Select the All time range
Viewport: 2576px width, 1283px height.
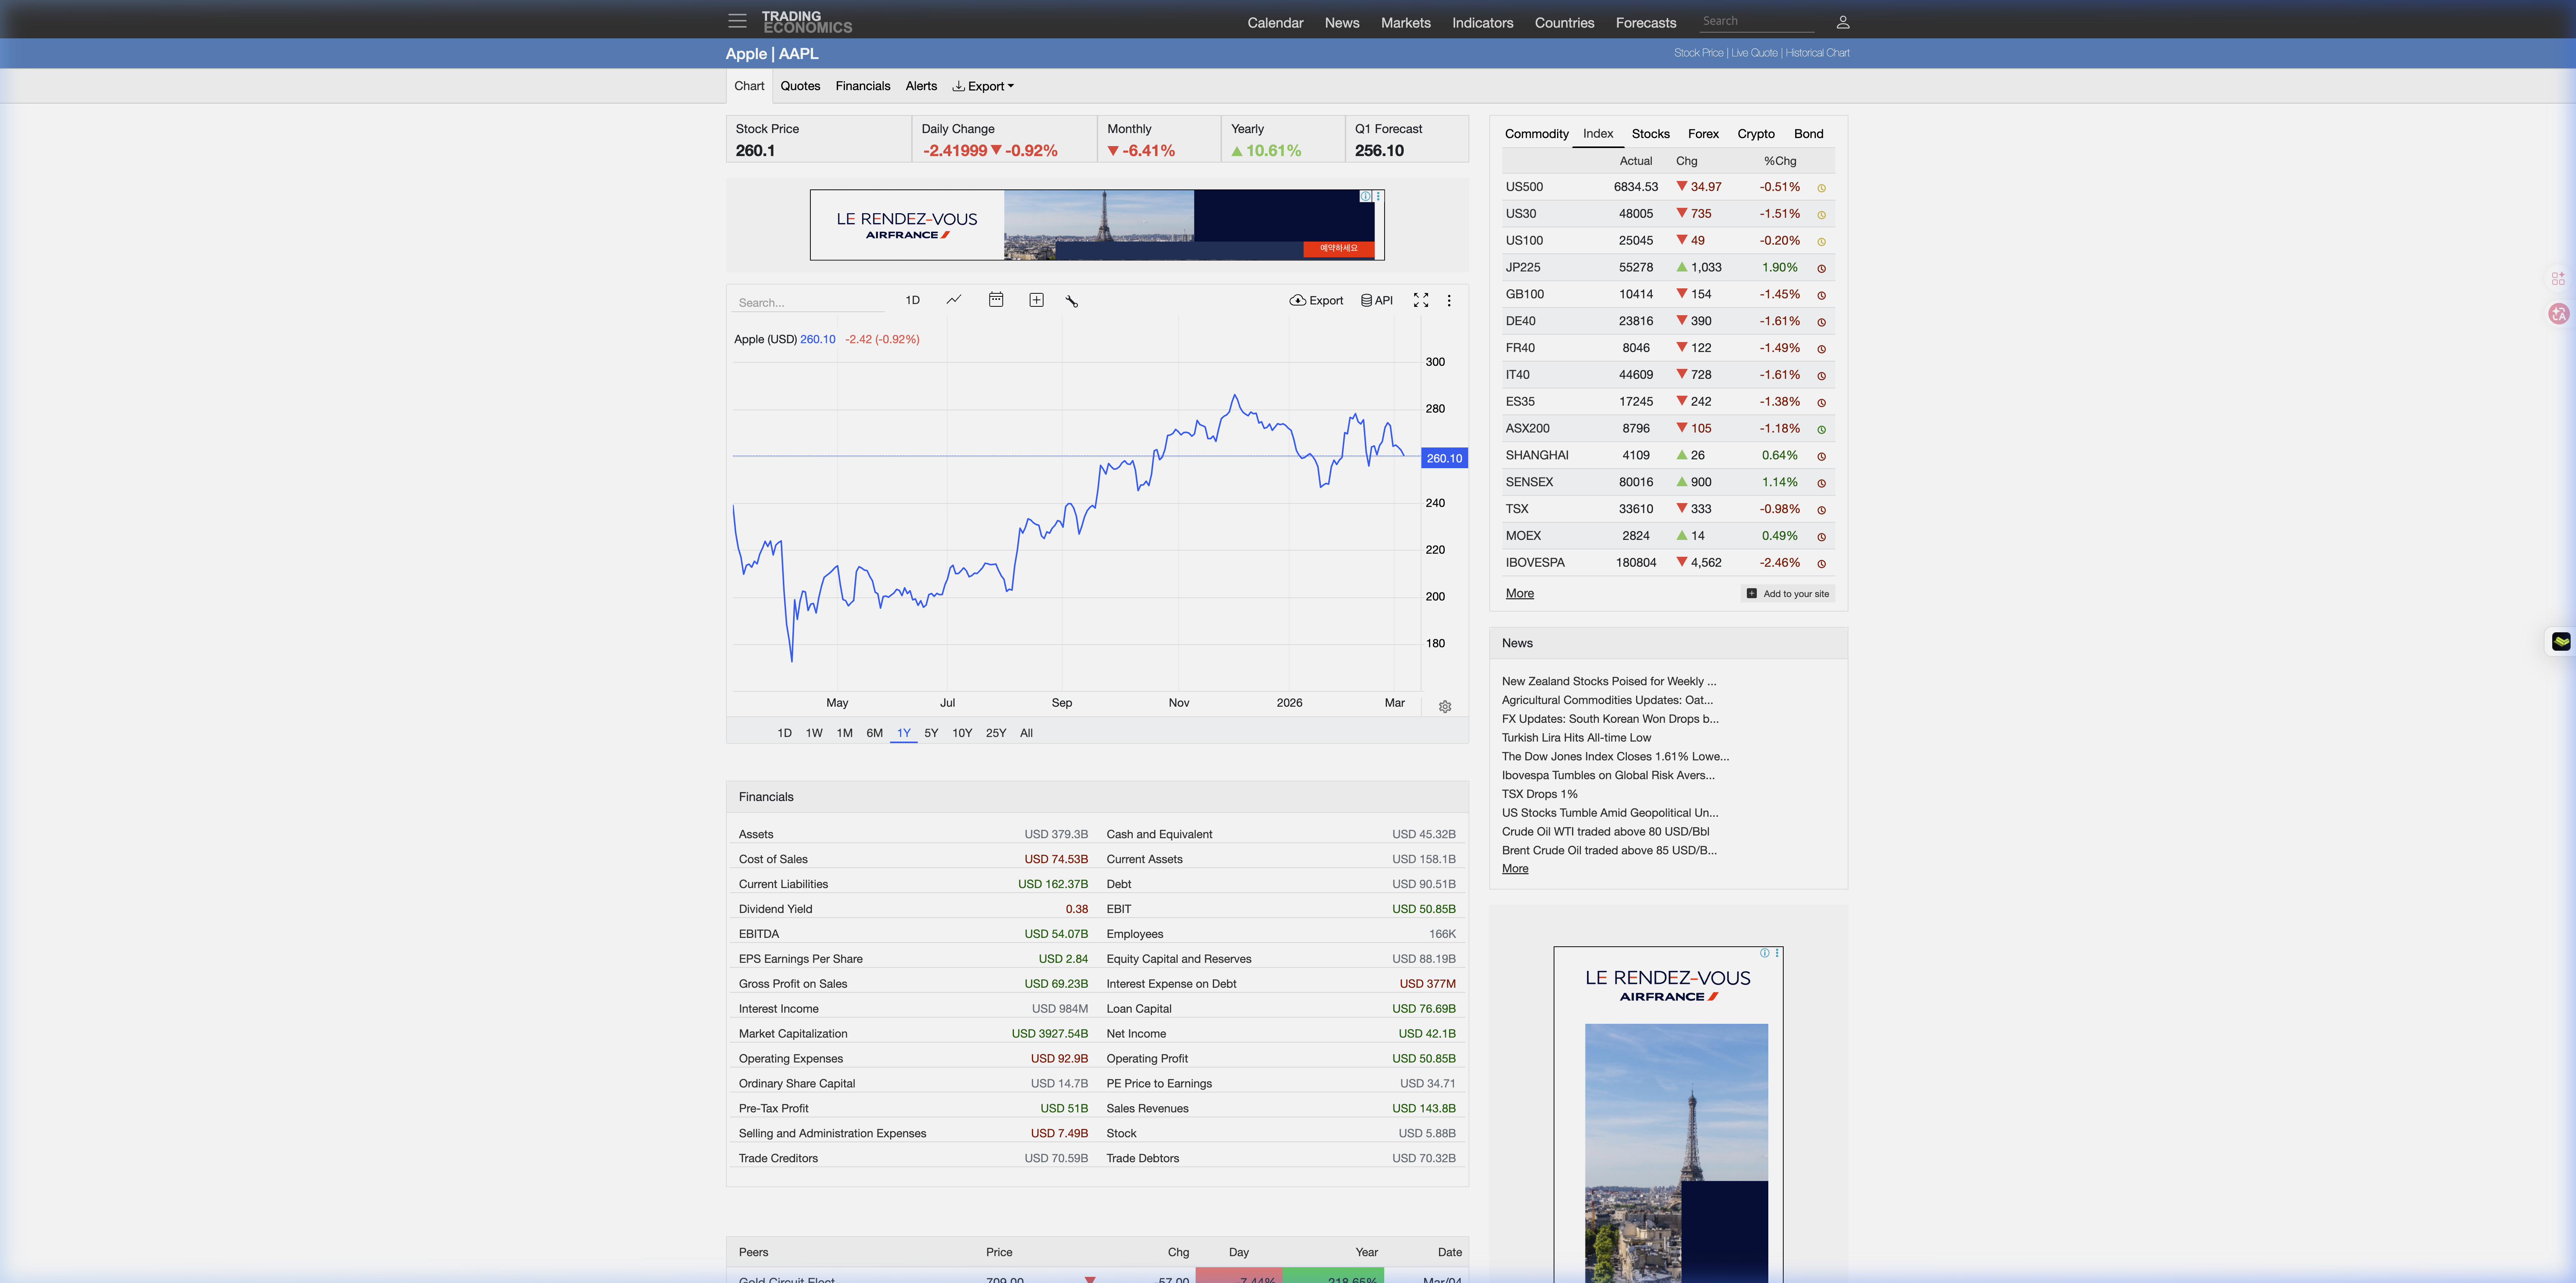click(1026, 733)
